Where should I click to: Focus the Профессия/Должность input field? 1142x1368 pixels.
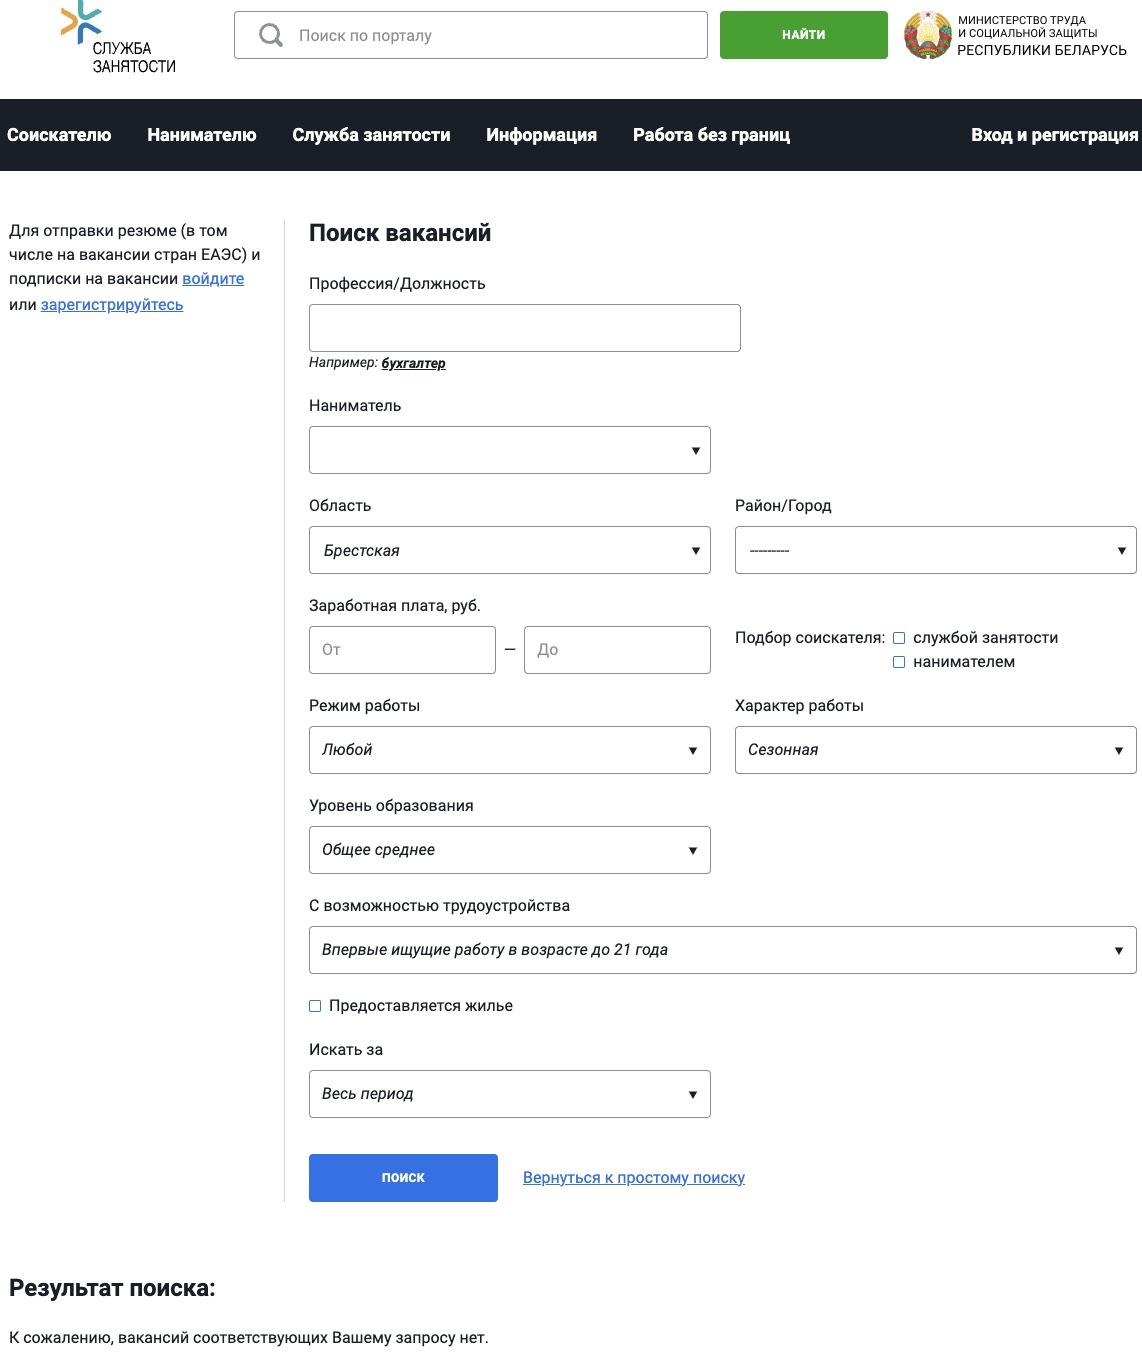524,328
